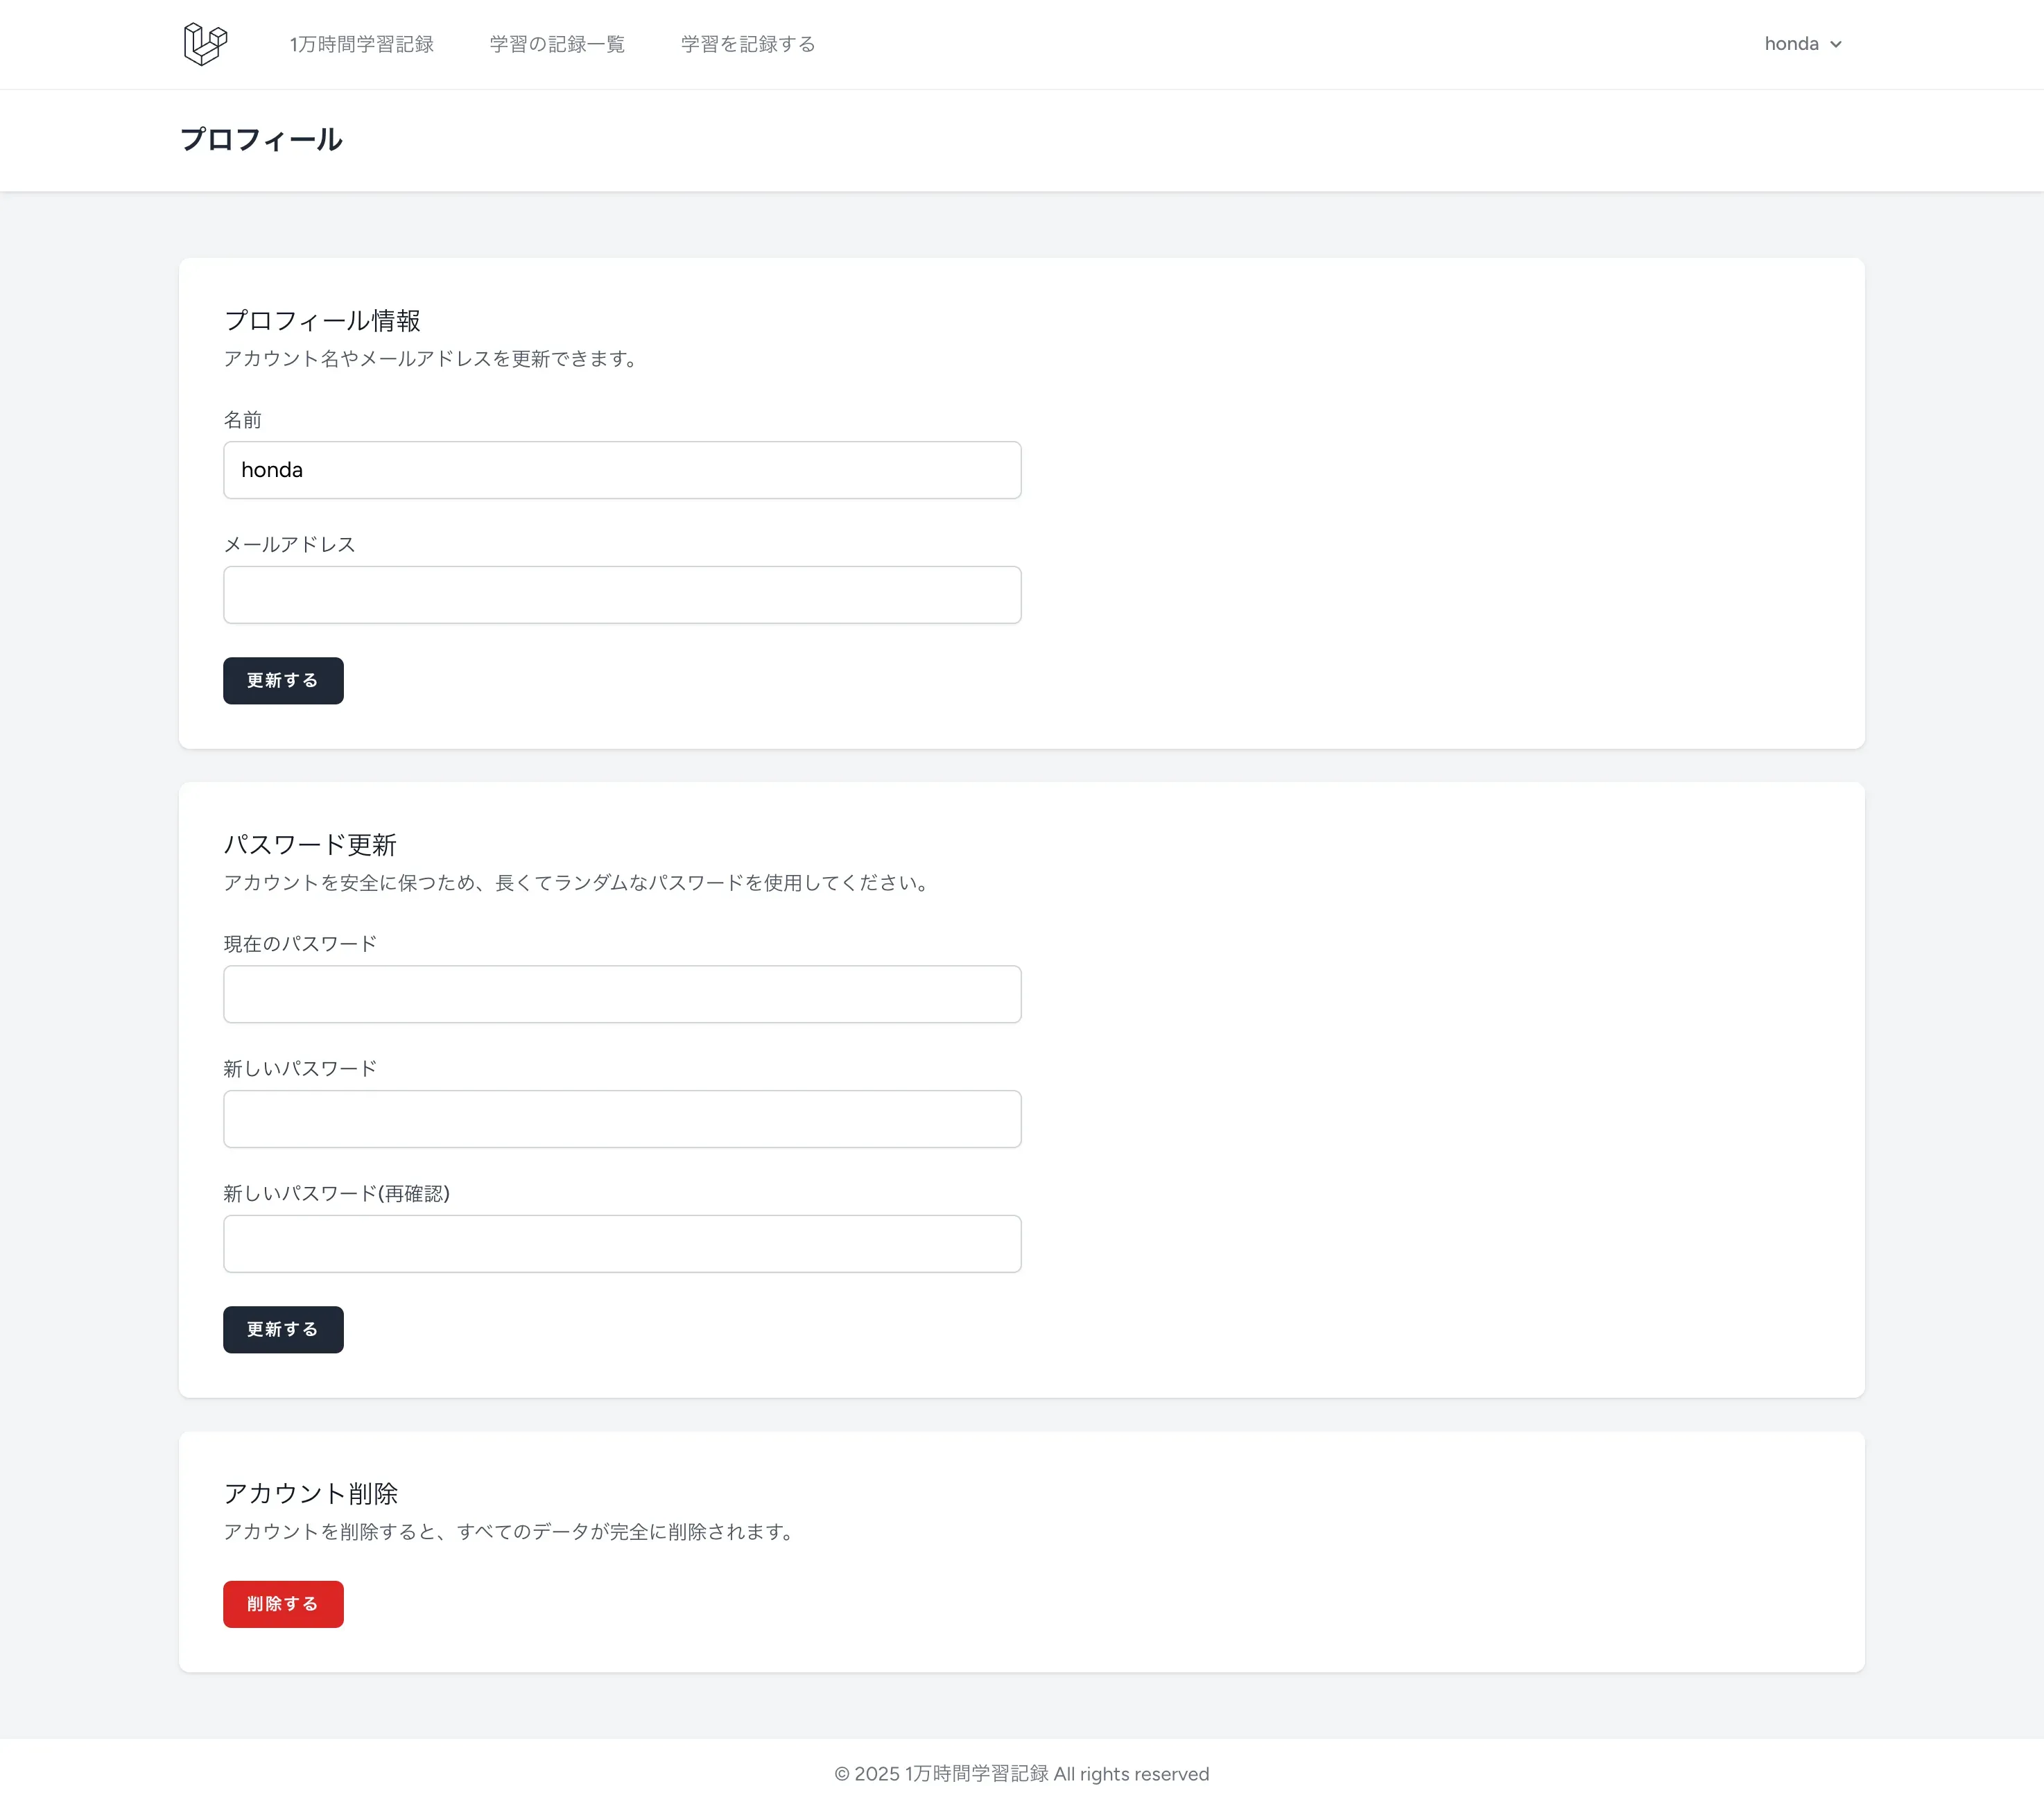Image resolution: width=2044 pixels, height=1811 pixels.
Task: Click the メールアドレス label text
Action: point(289,544)
